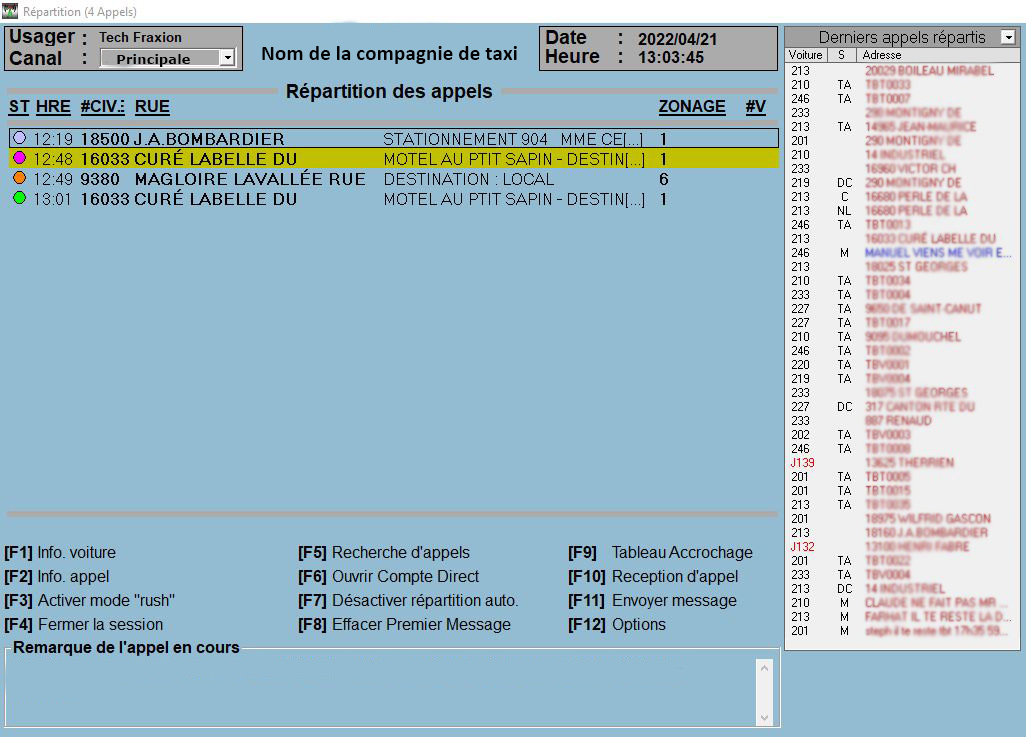Click the magenta status circle at 12:48
1026x737 pixels.
(x=20, y=158)
